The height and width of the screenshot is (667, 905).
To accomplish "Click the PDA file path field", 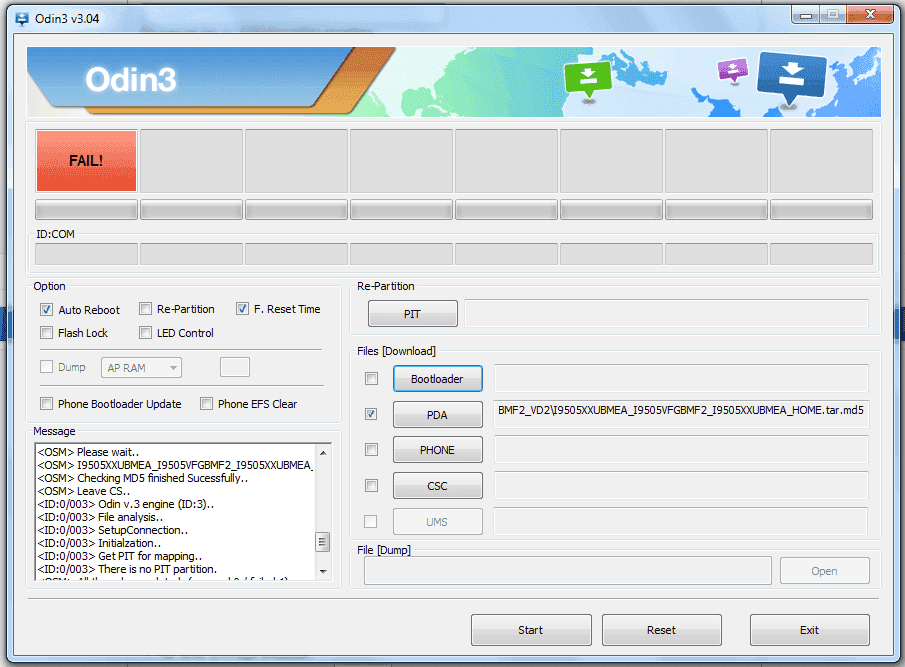I will 681,414.
